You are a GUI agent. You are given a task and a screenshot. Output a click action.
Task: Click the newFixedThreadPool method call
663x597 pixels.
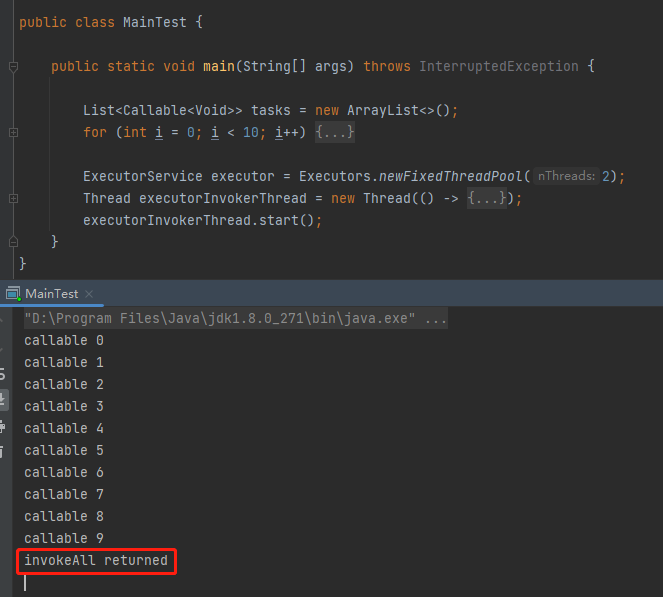(x=451, y=176)
